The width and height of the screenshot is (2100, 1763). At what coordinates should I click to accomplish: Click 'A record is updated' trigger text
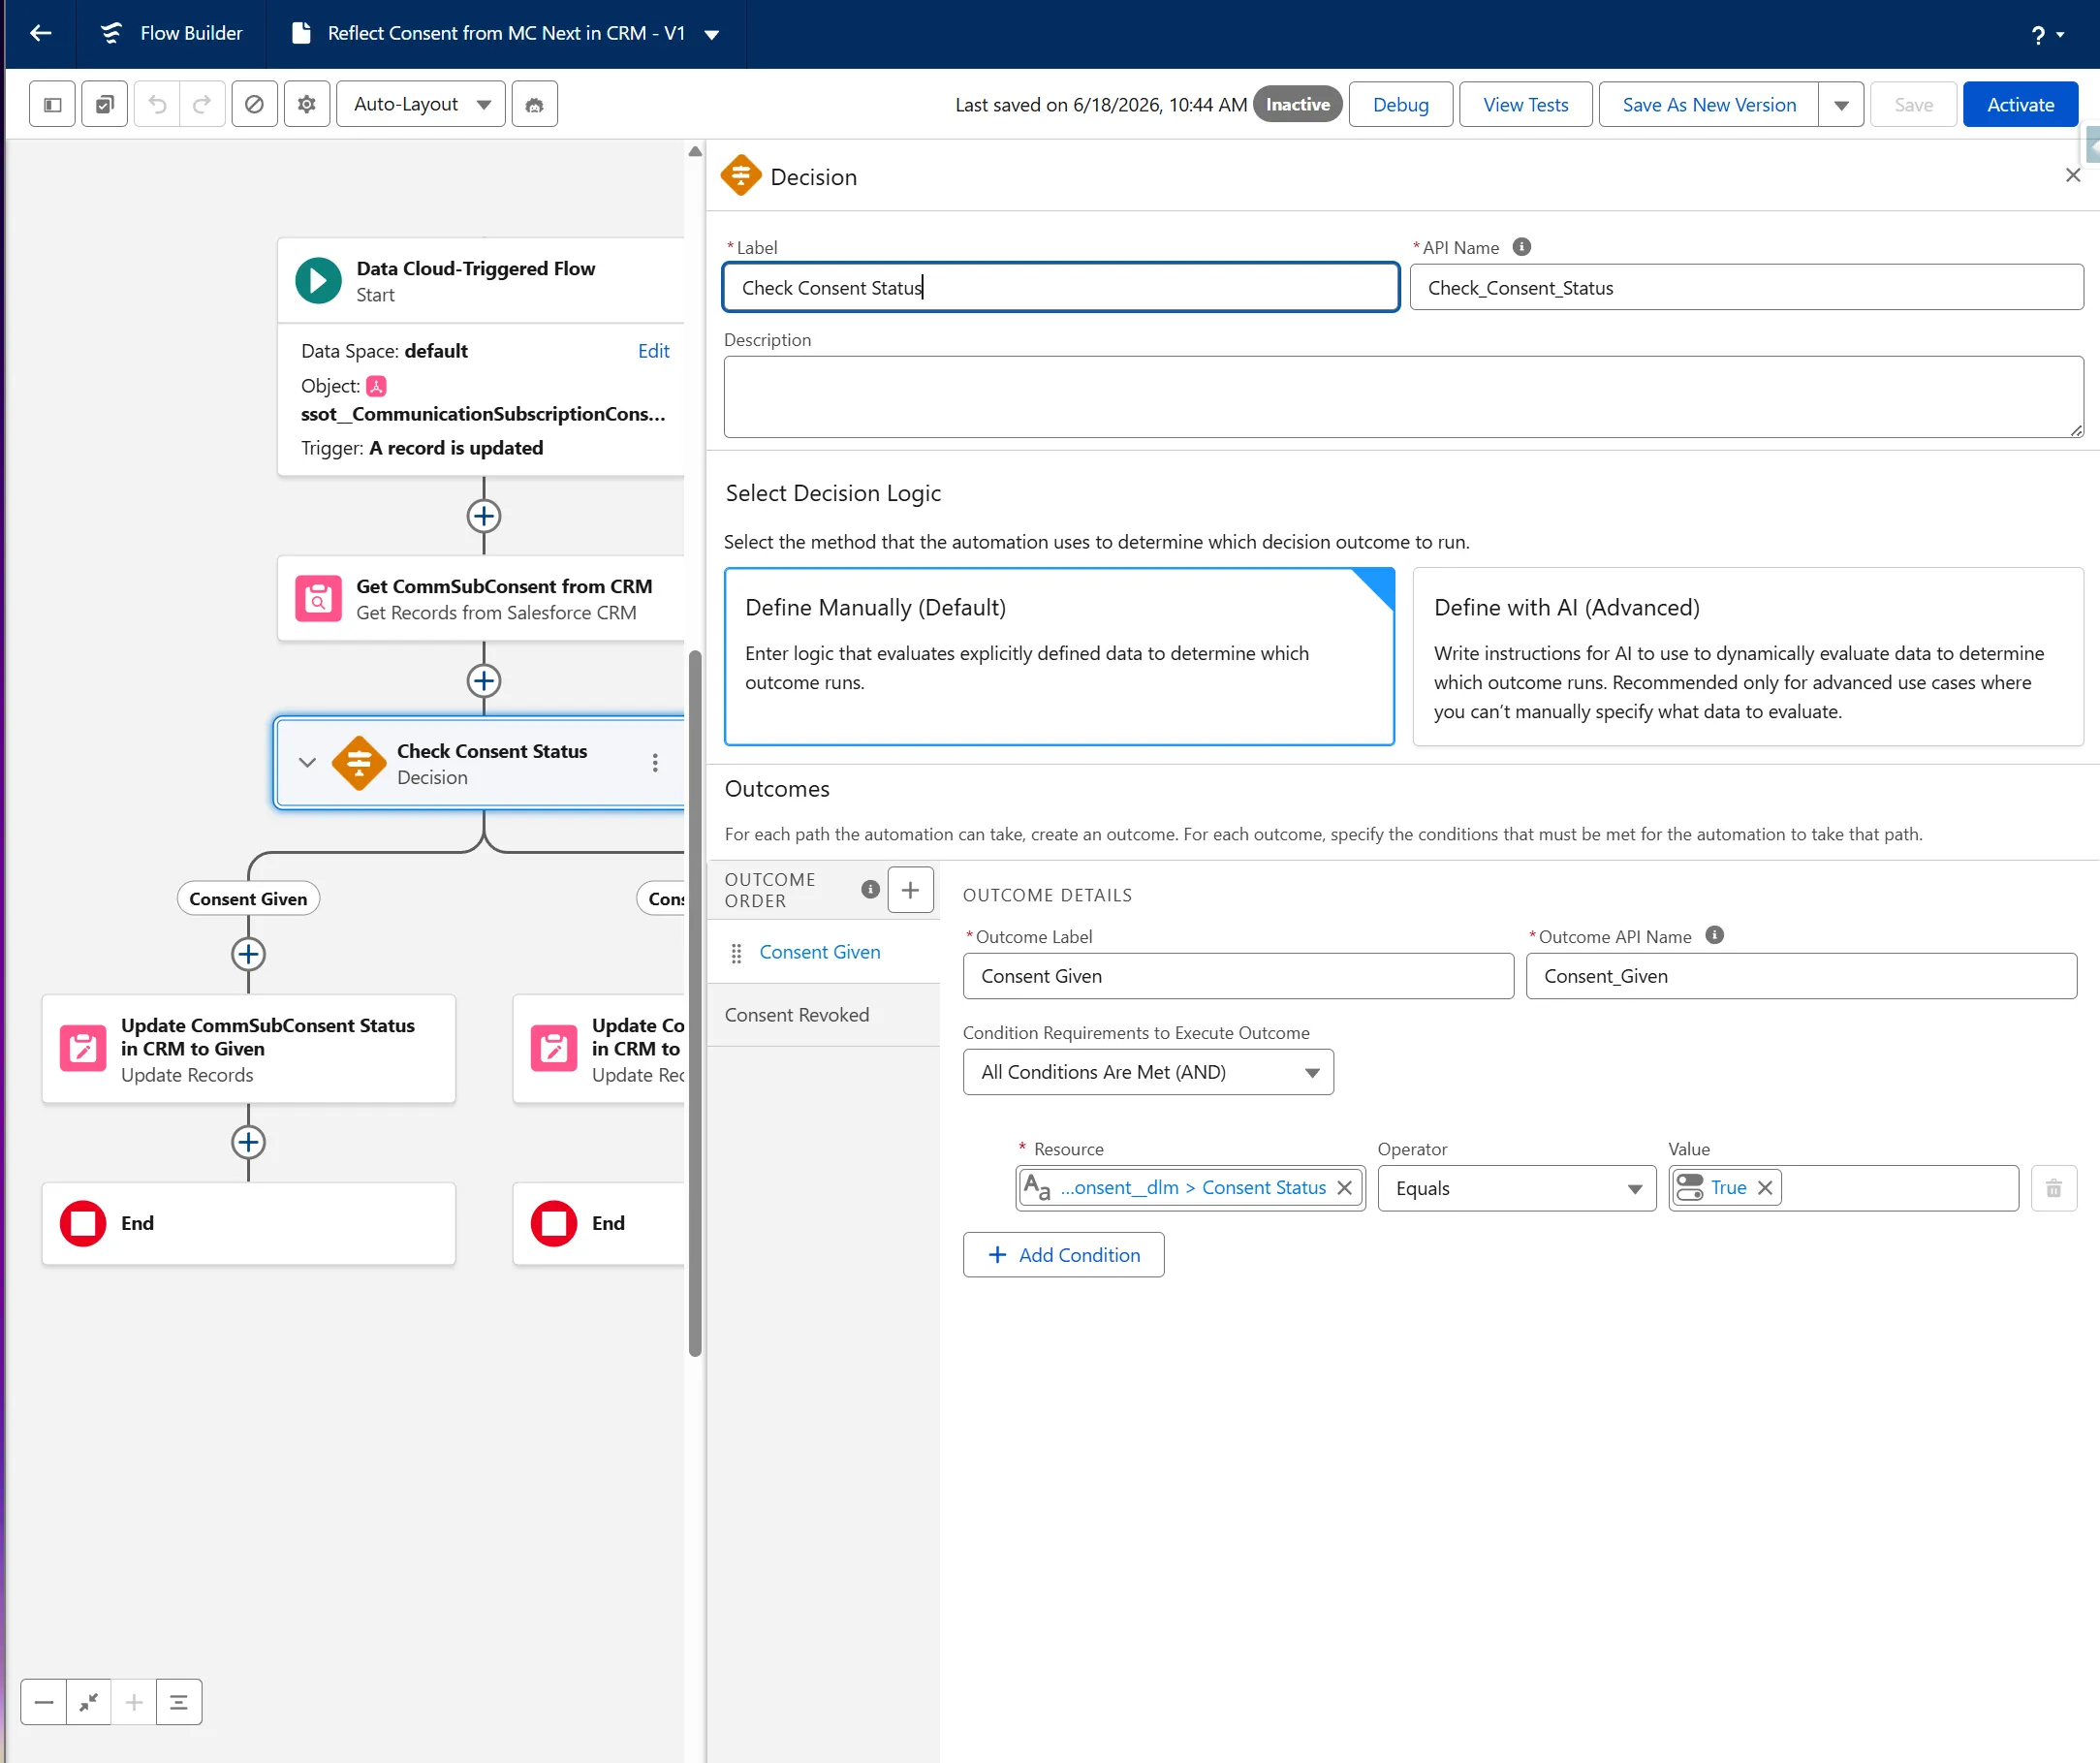click(x=456, y=448)
